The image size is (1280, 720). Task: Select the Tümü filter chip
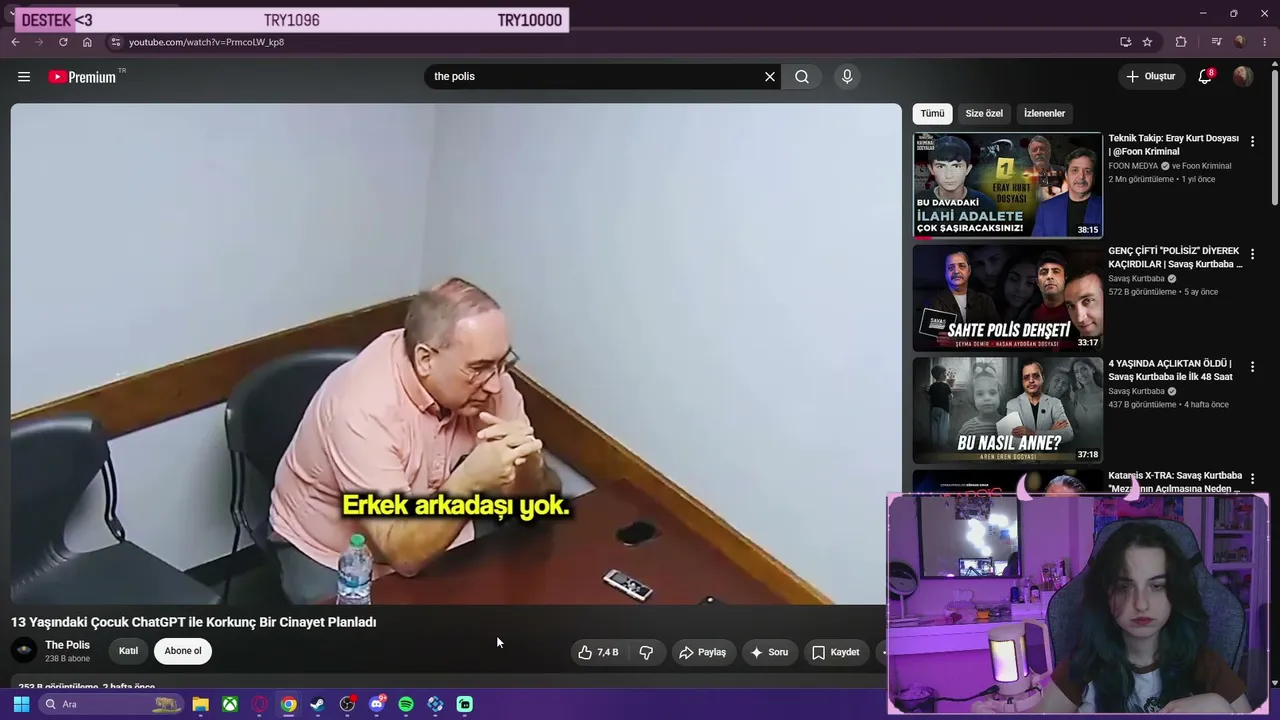932,114
